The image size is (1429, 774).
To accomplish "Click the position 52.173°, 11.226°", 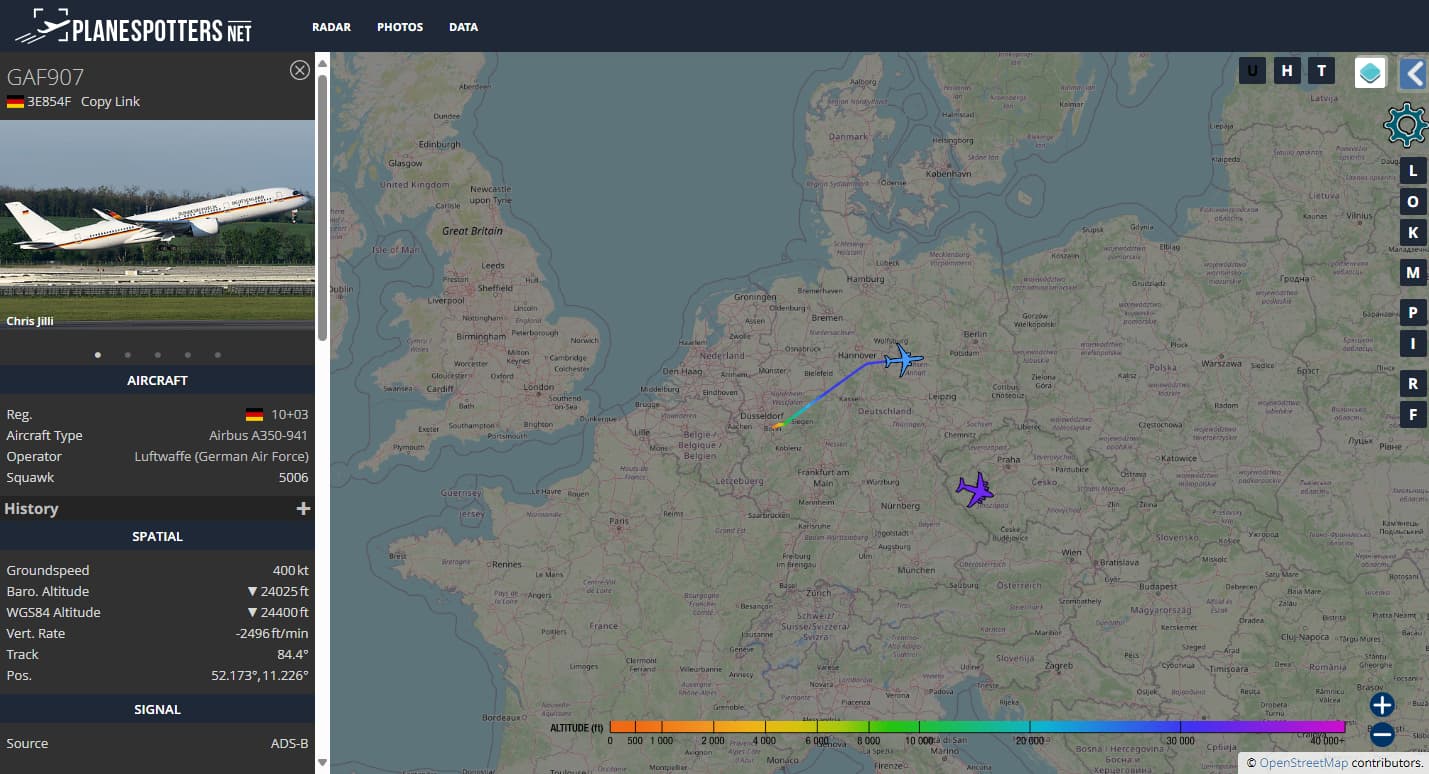I will coord(260,676).
